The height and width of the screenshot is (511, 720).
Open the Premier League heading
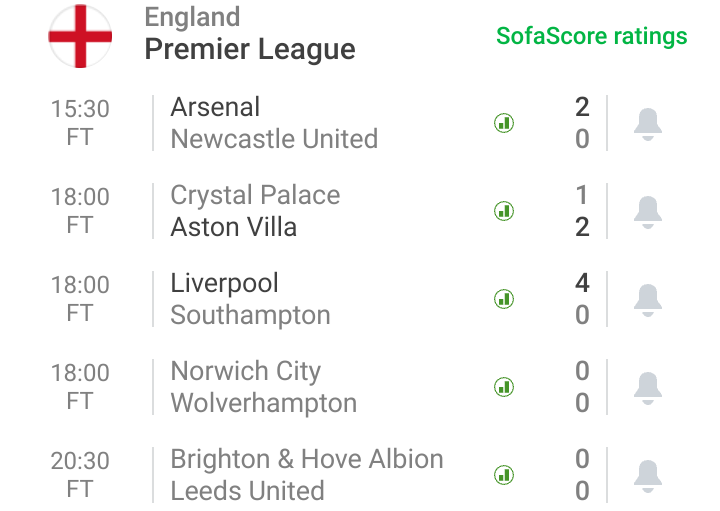coord(250,50)
